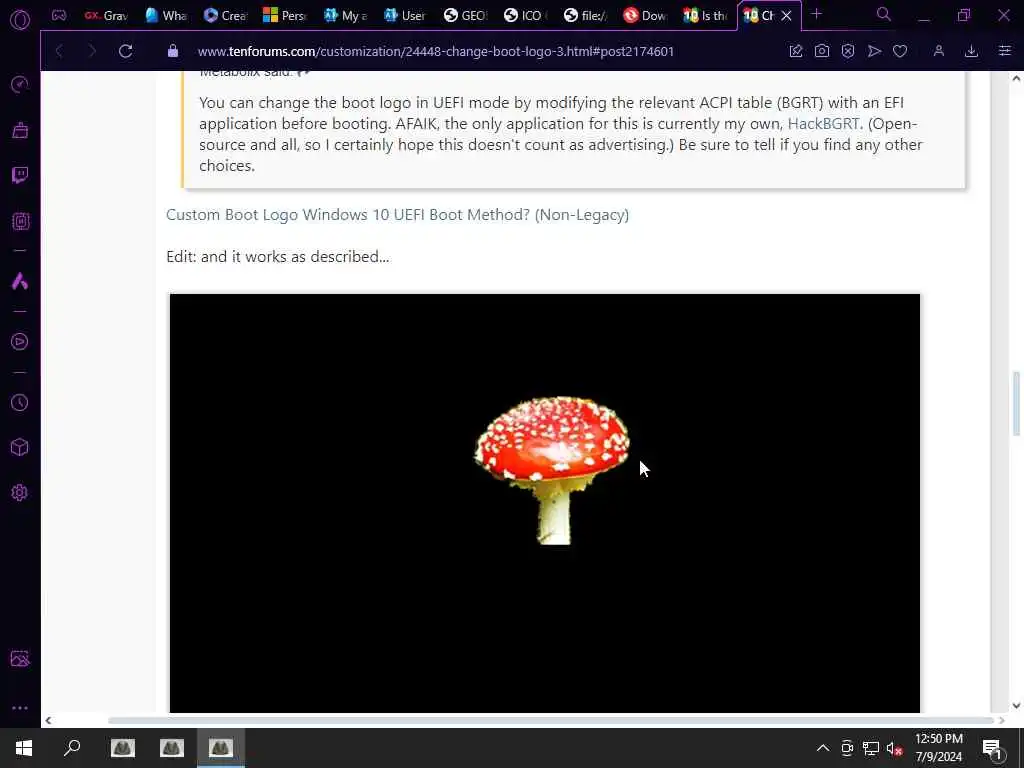Open the Windows Start menu
The height and width of the screenshot is (768, 1024).
tap(24, 748)
